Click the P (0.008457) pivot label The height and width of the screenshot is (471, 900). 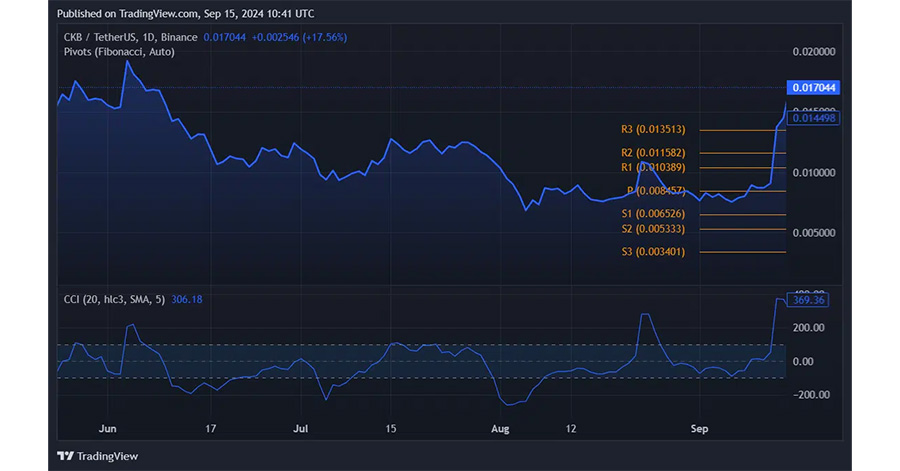click(656, 190)
